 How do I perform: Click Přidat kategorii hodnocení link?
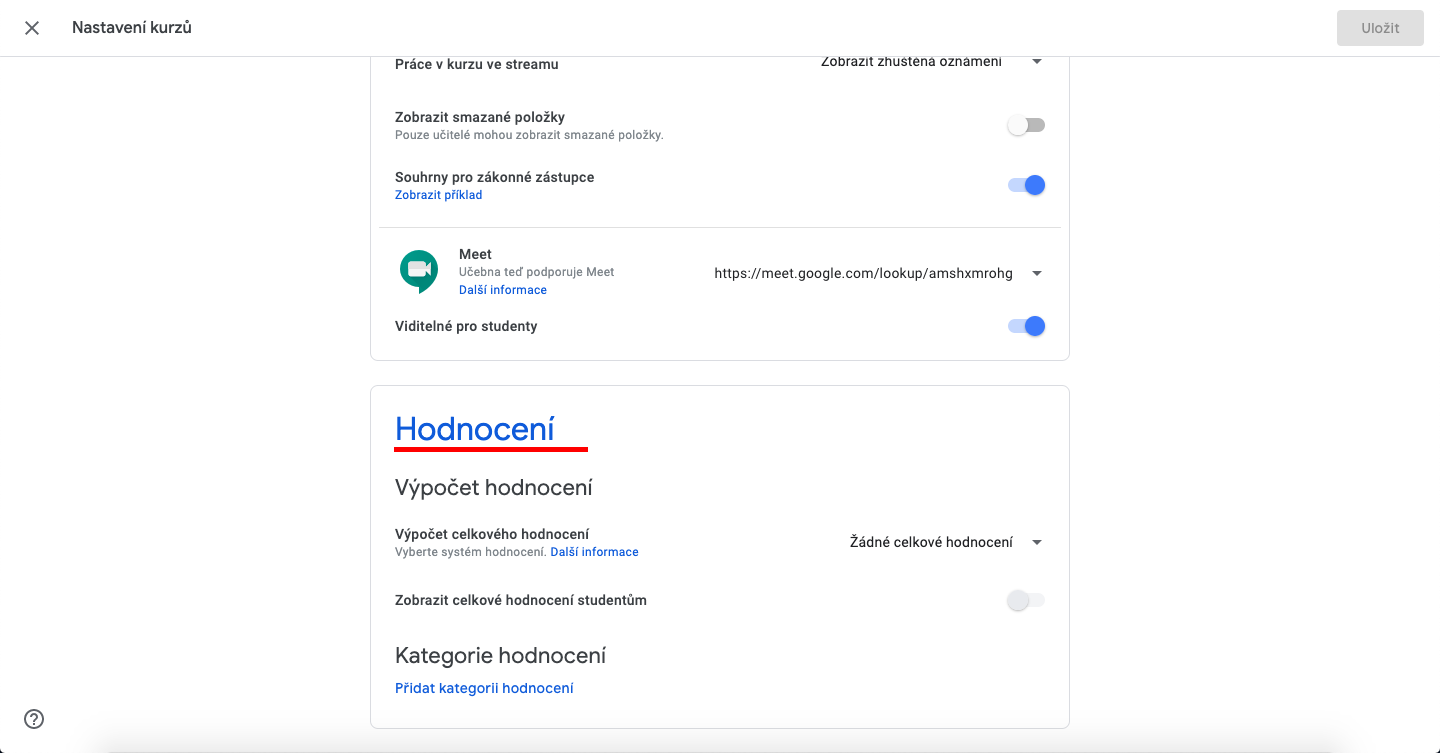point(484,688)
